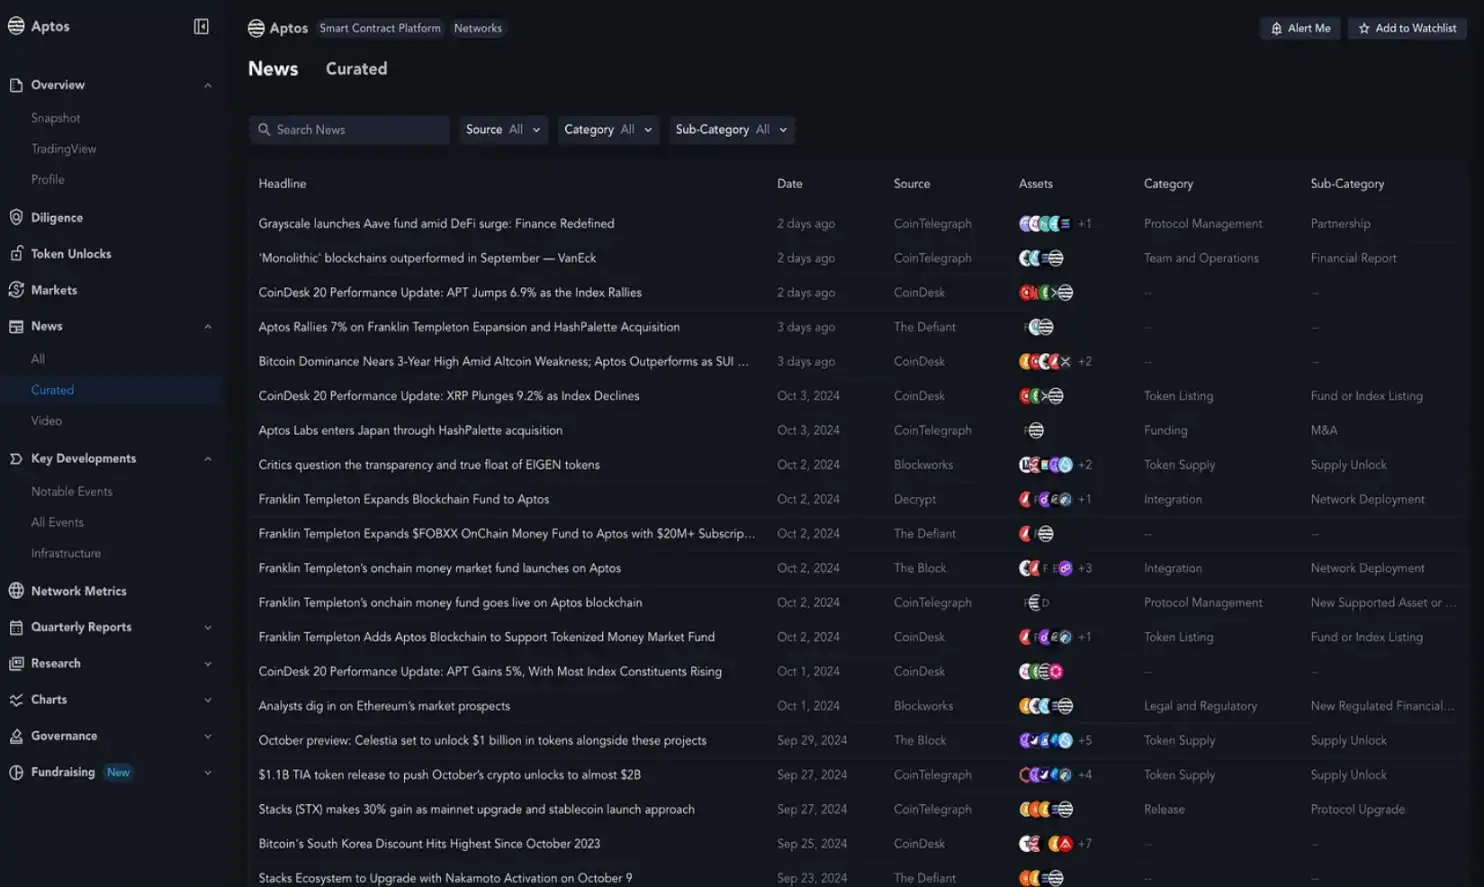The image size is (1484, 887).
Task: Collapse the Key Developments section
Action: (x=208, y=459)
